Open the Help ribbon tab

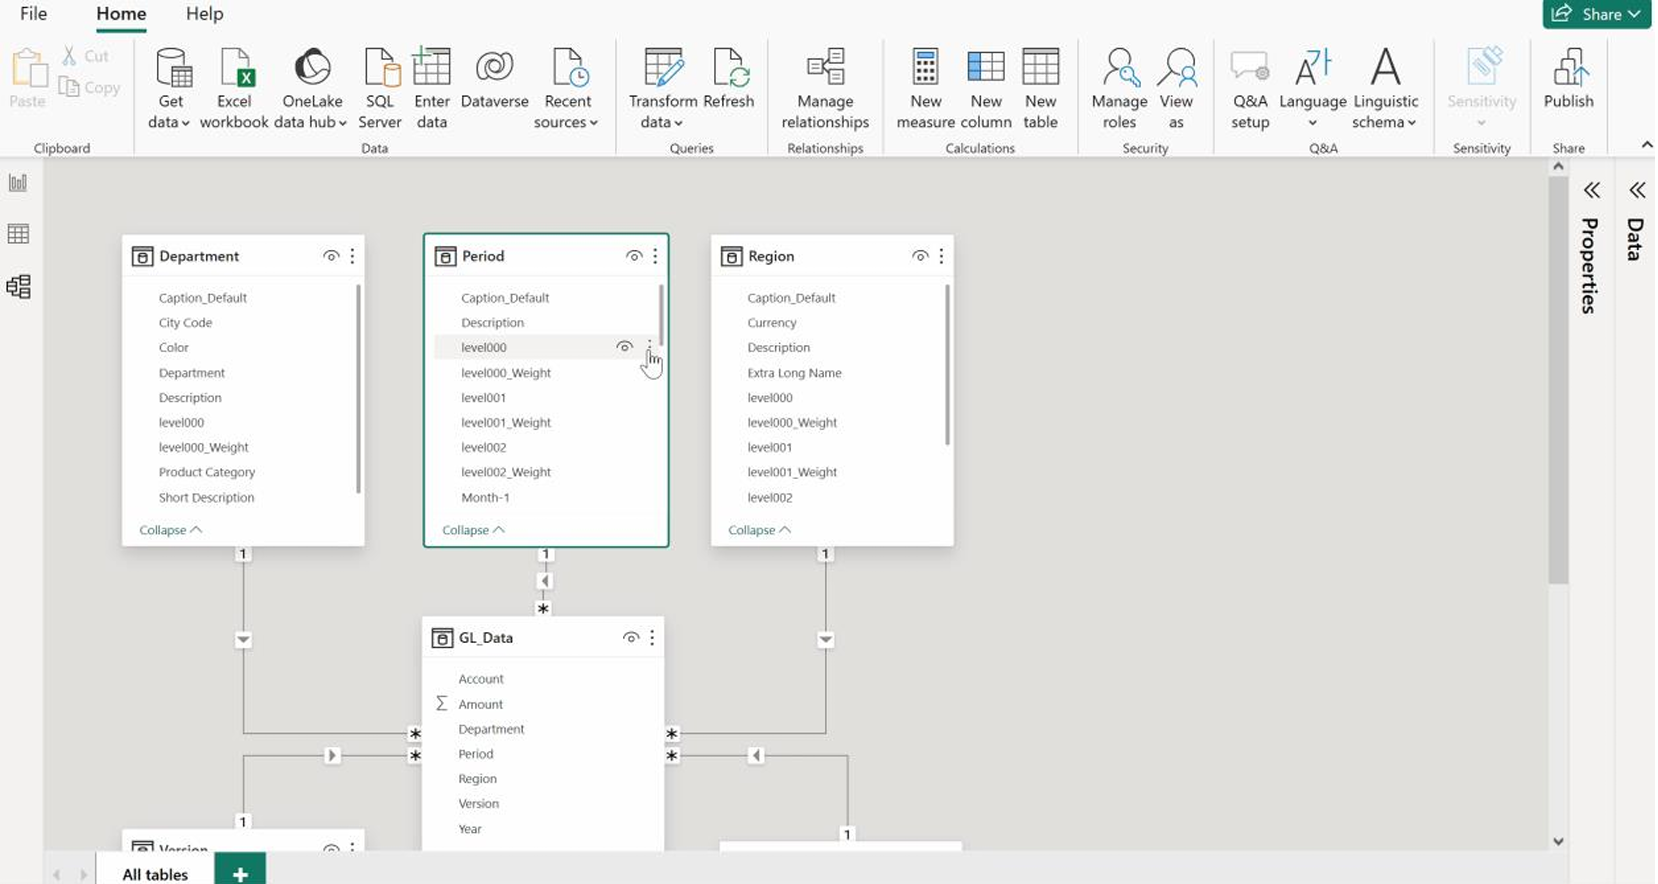[205, 14]
